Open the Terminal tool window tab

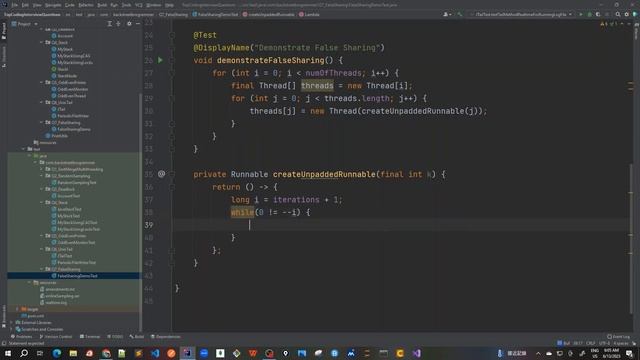[90, 337]
